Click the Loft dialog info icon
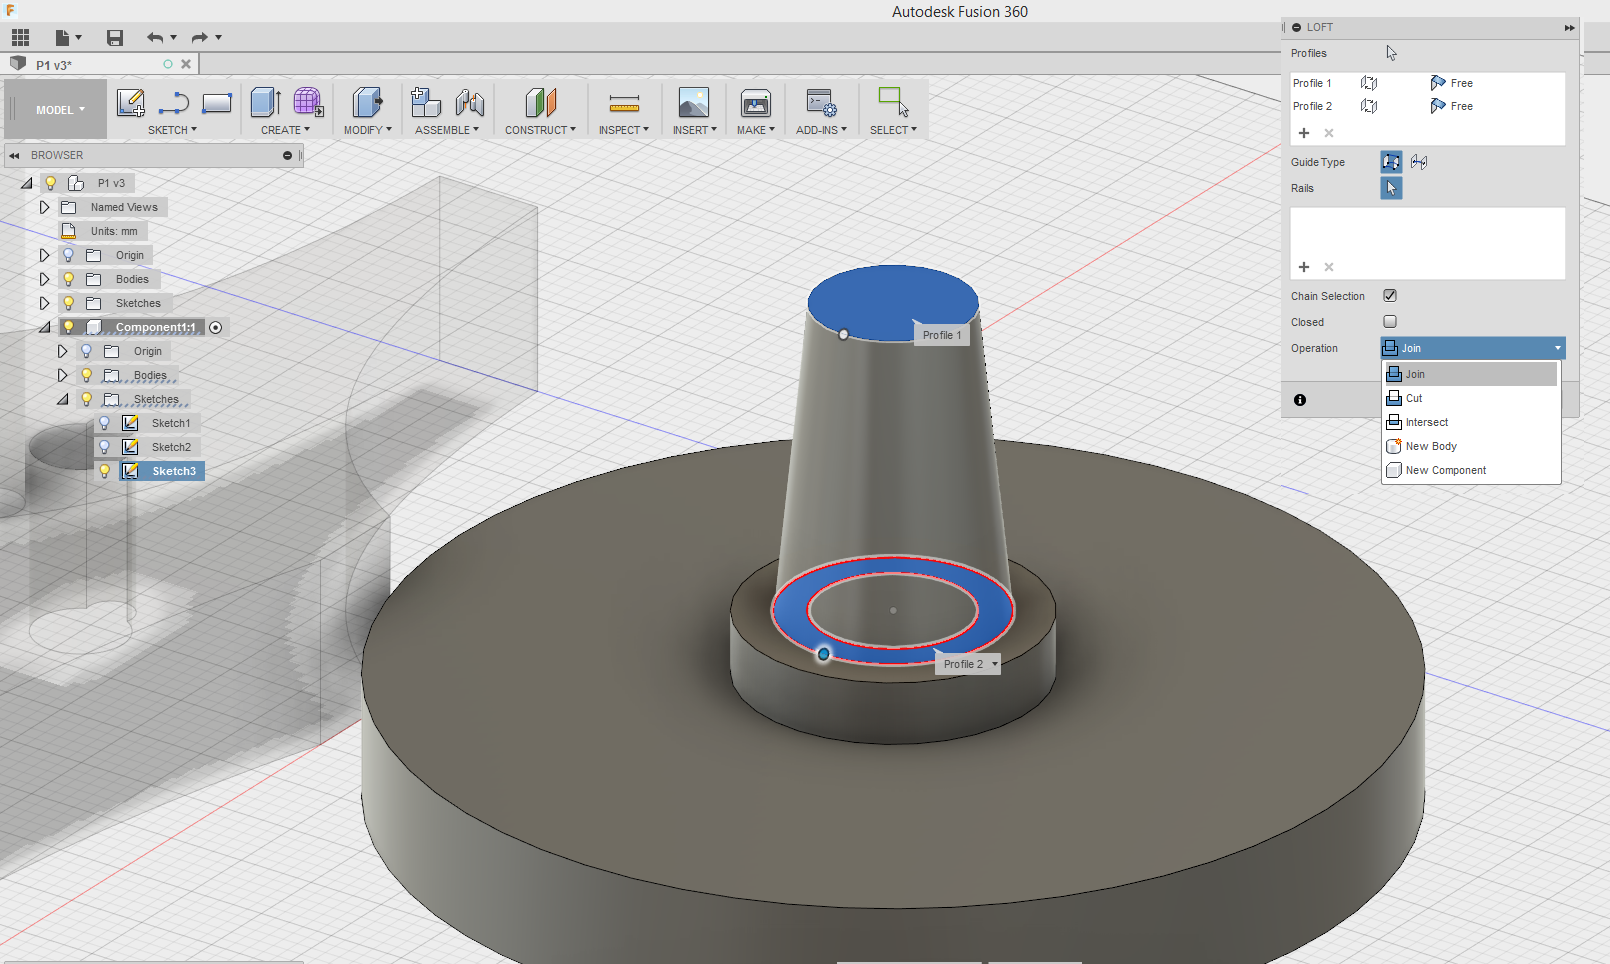The height and width of the screenshot is (964, 1610). click(1300, 400)
